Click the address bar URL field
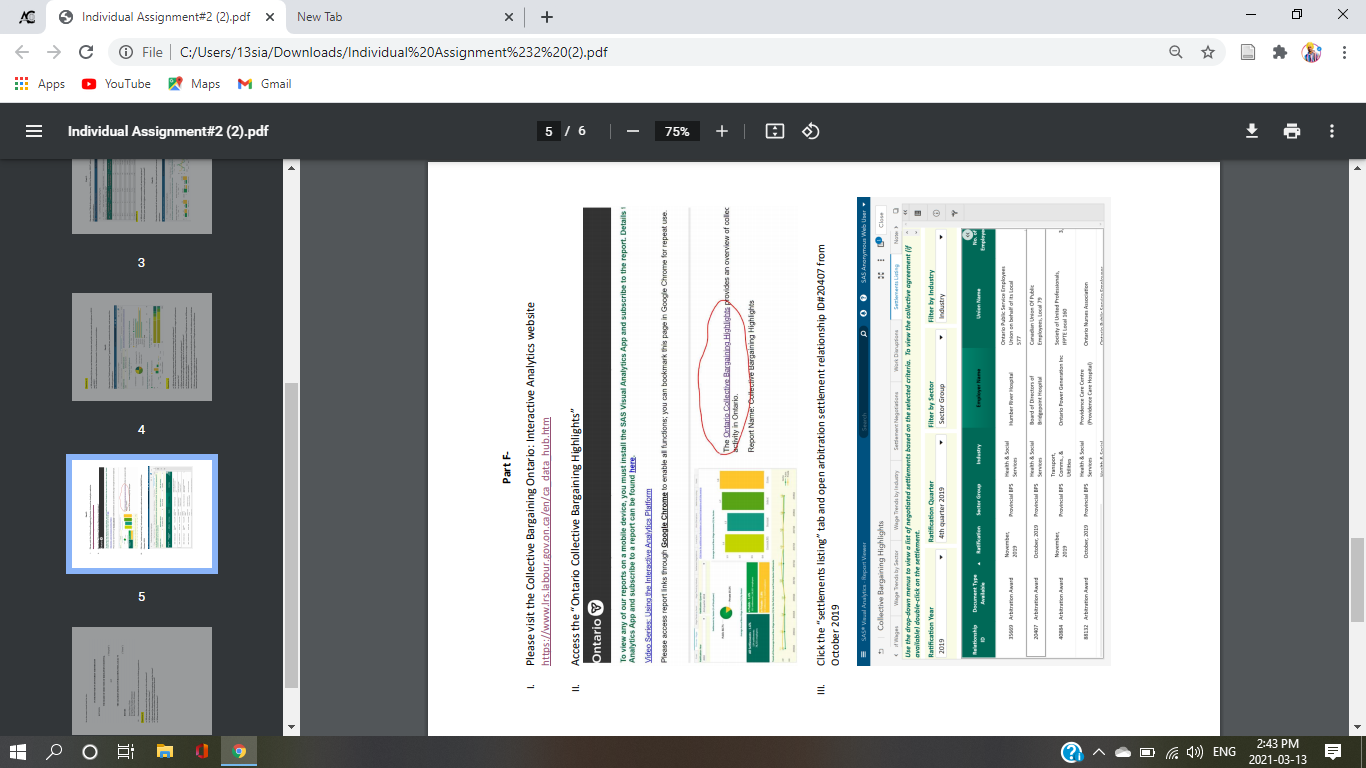The height and width of the screenshot is (768, 1366). pos(640,52)
